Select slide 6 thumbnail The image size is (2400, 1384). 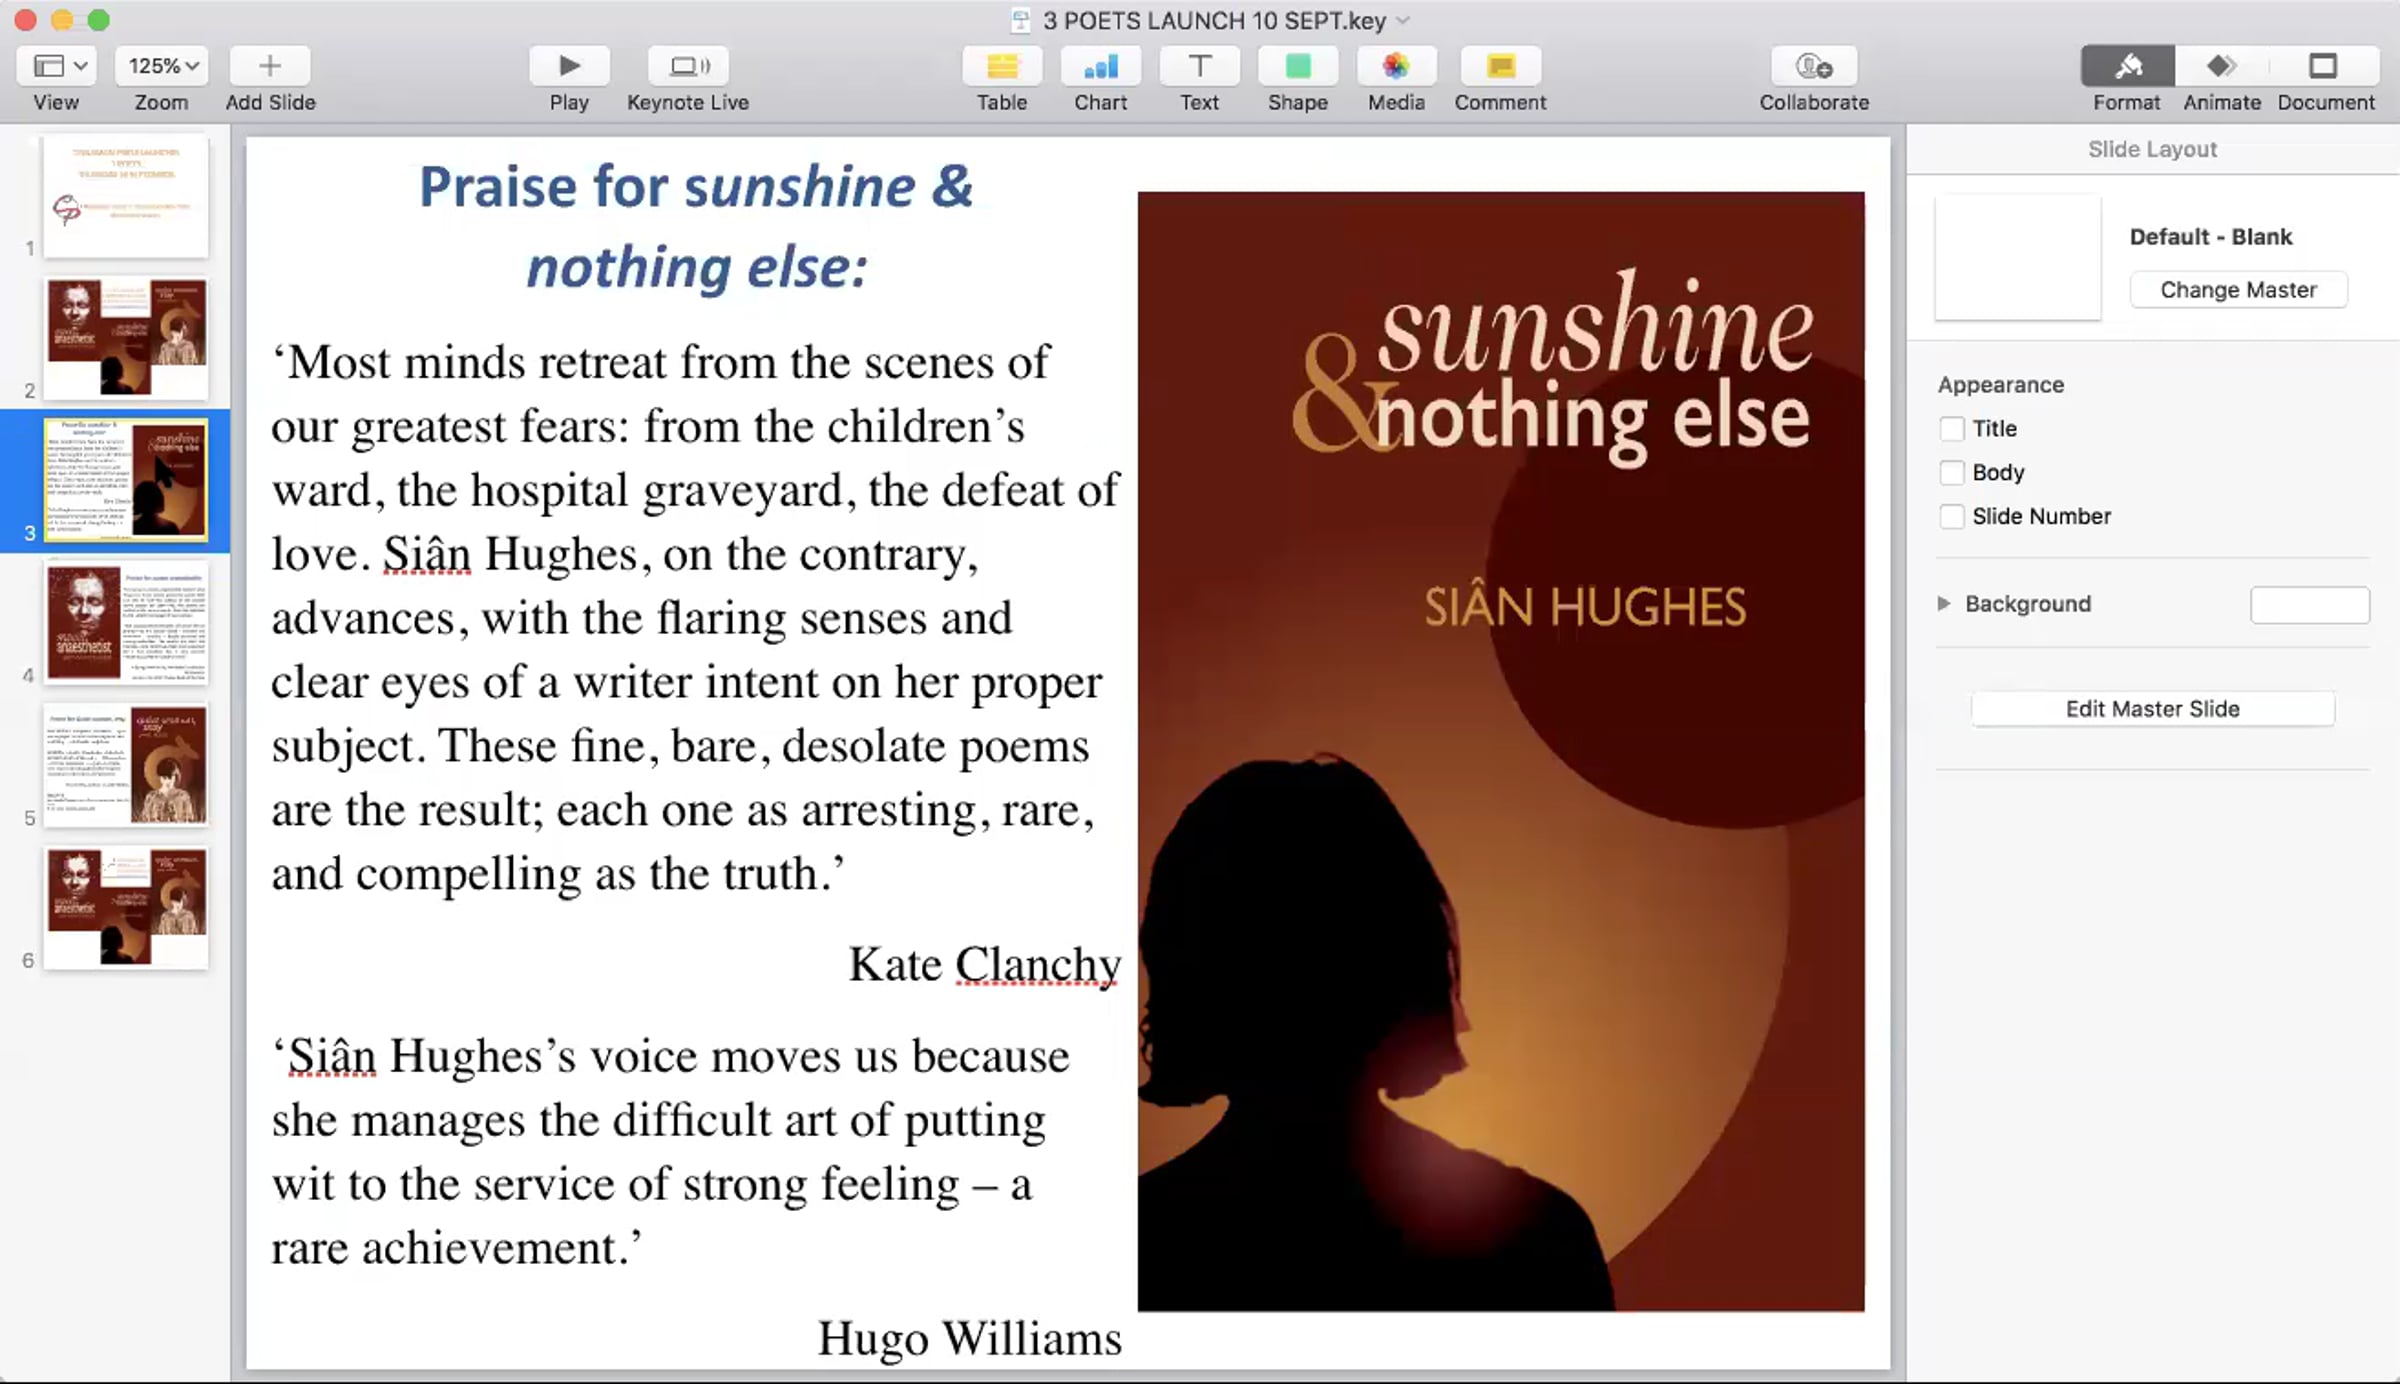click(x=126, y=908)
